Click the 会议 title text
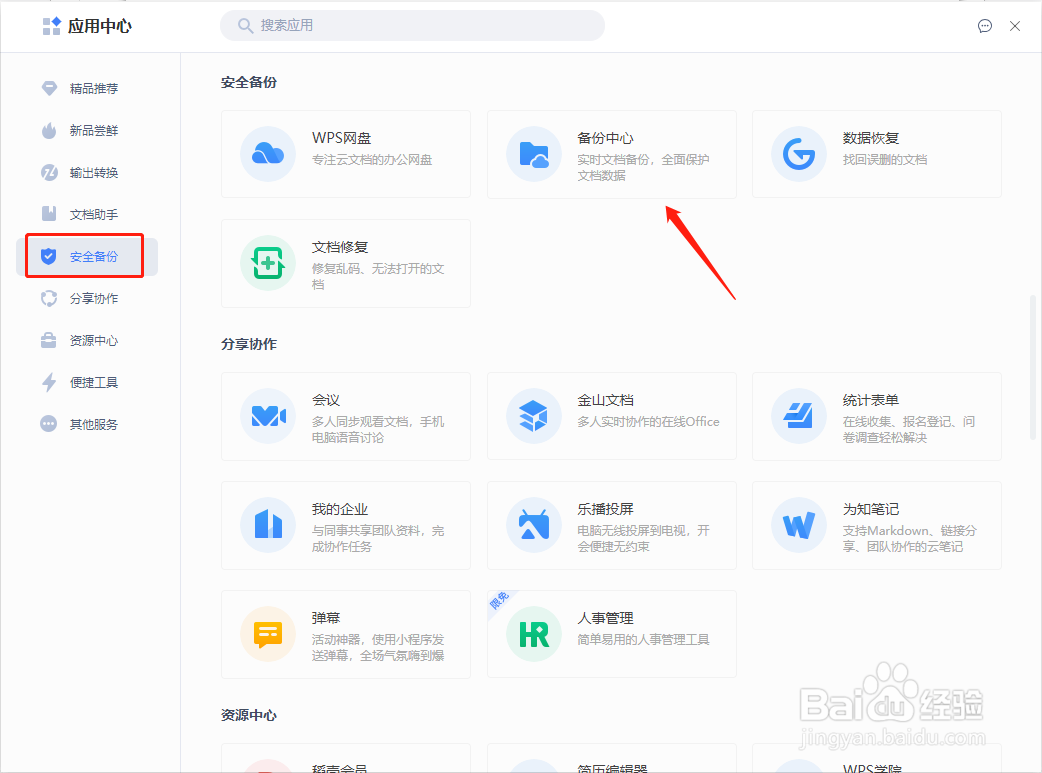The image size is (1042, 773). click(x=326, y=400)
